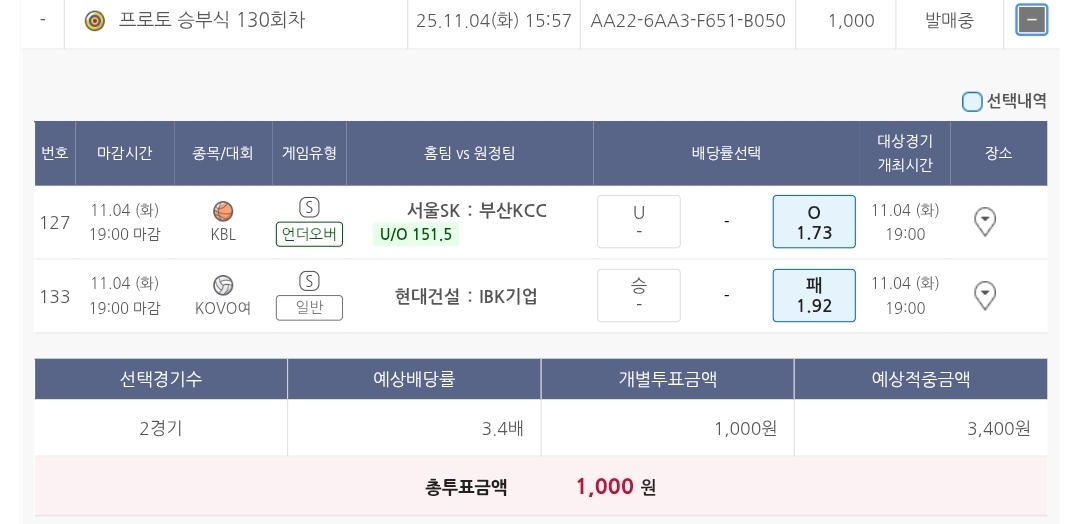Click the 언더오버 game type tag

[309, 234]
